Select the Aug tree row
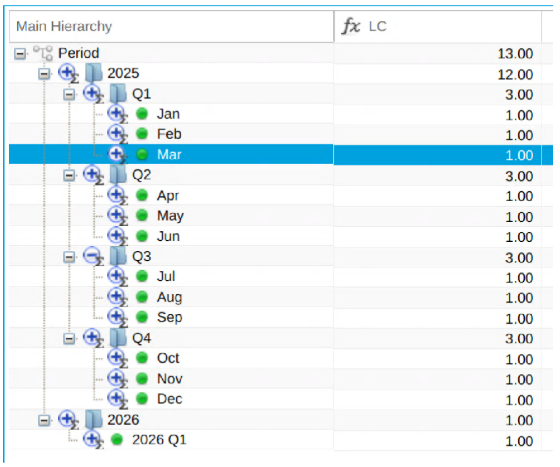The image size is (560, 467). (171, 297)
